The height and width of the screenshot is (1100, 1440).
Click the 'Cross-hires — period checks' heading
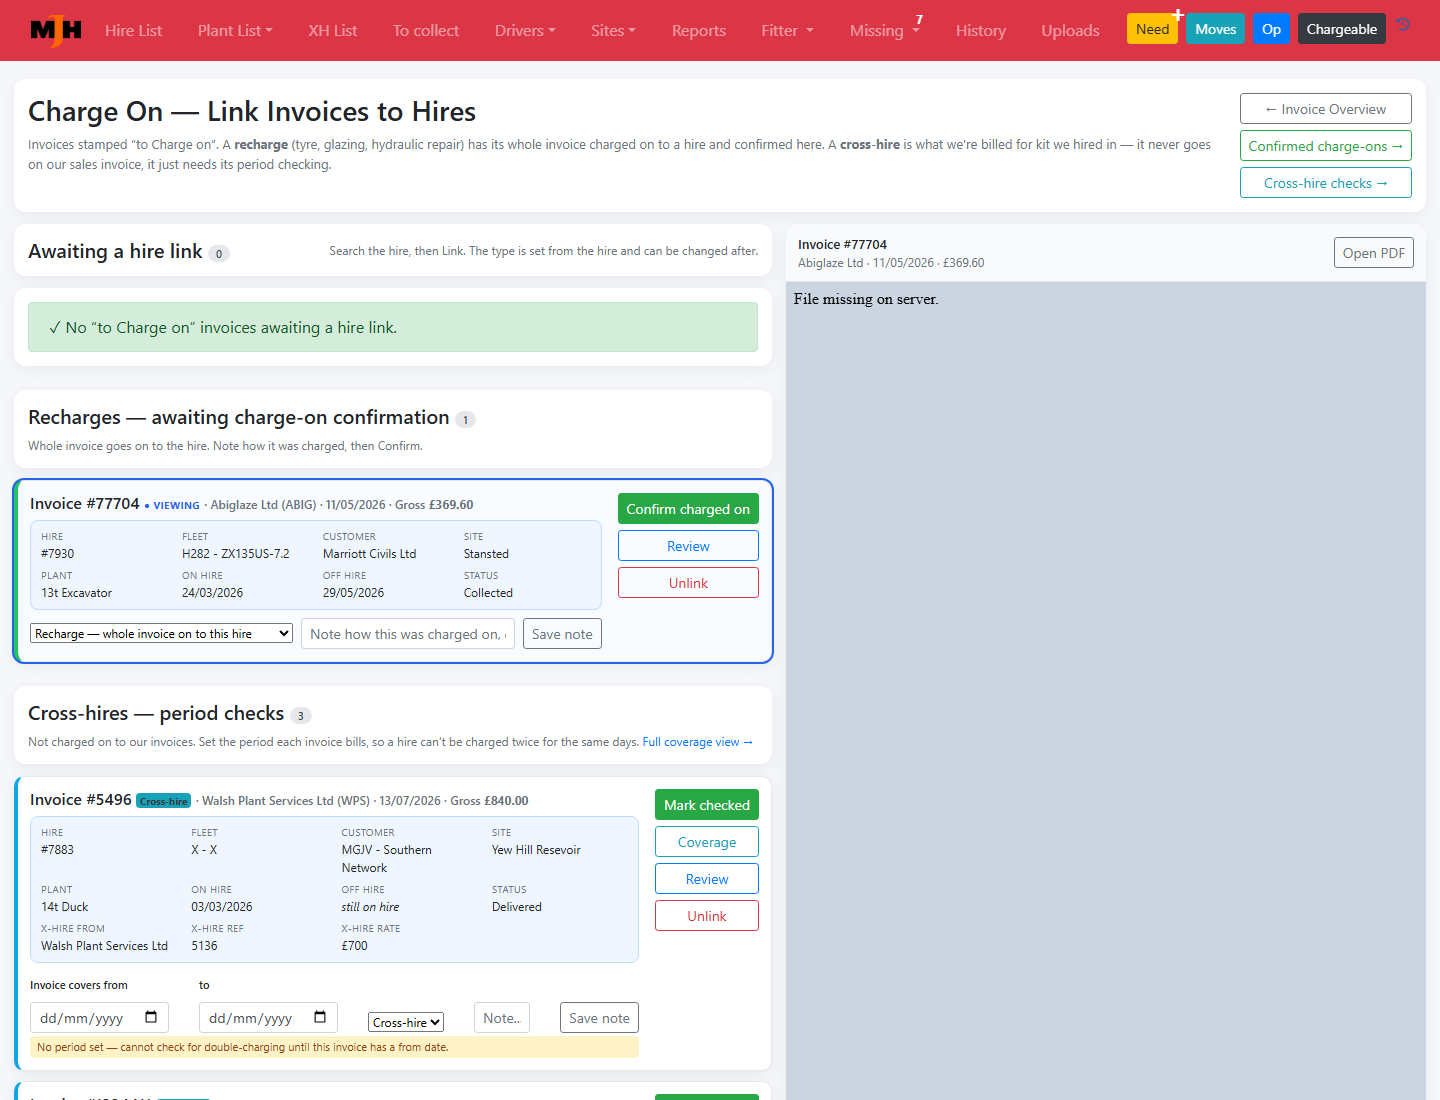point(156,714)
